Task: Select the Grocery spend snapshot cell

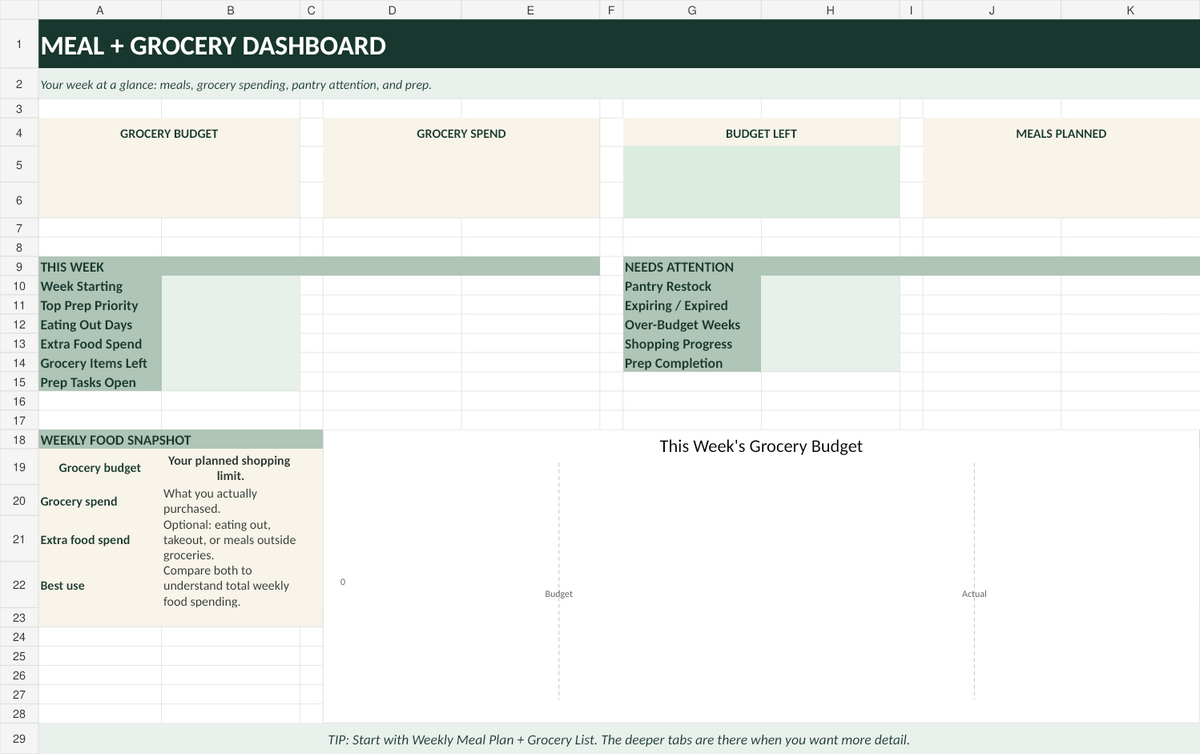Action: tap(100, 501)
